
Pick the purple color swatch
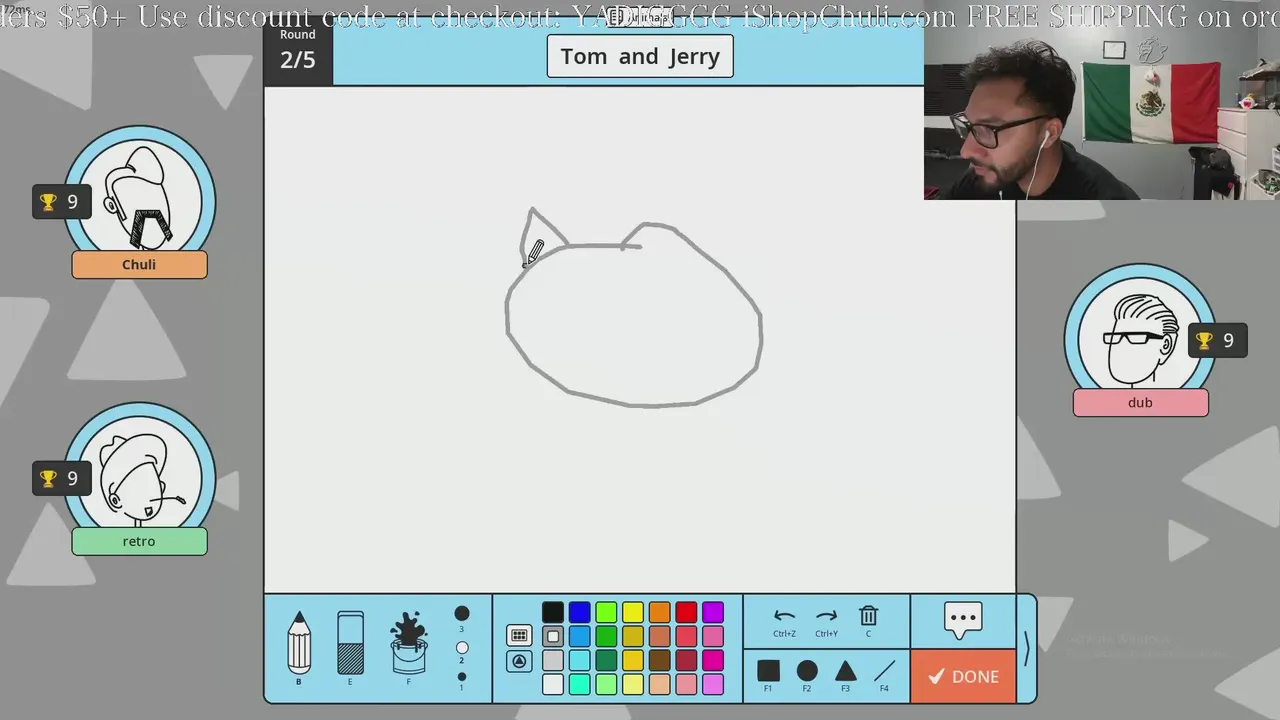[713, 612]
